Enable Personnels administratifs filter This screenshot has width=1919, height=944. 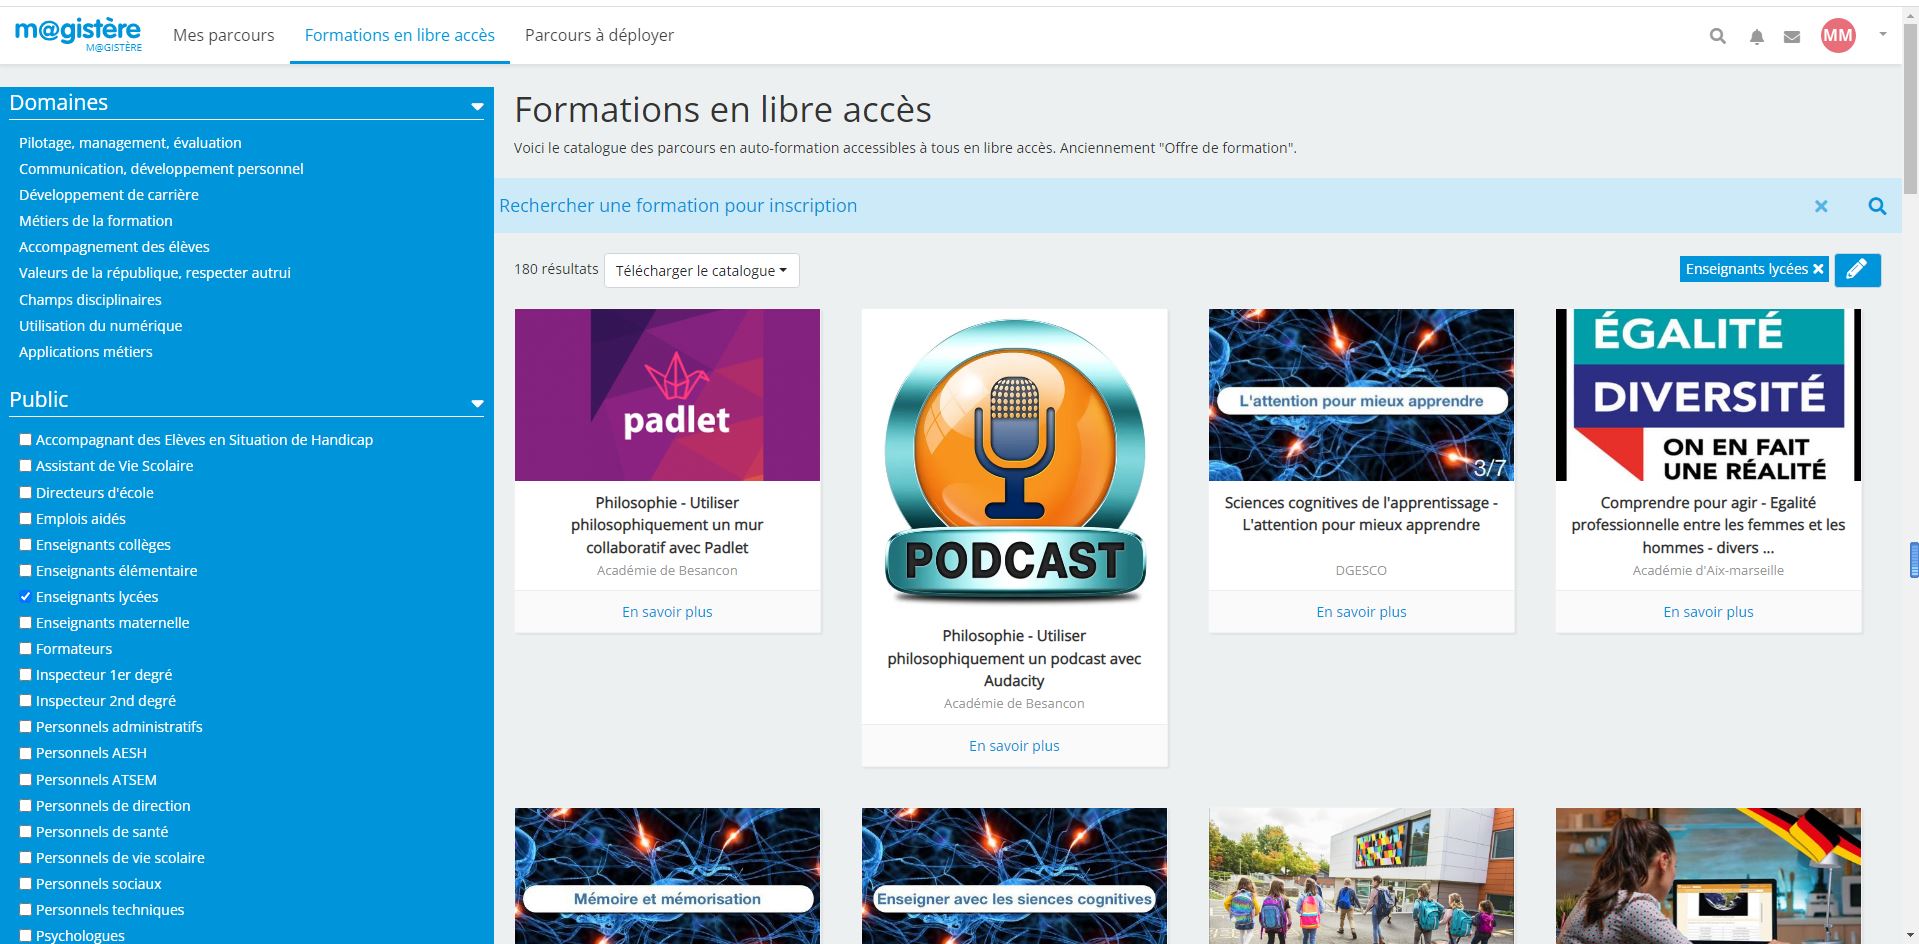tap(26, 727)
